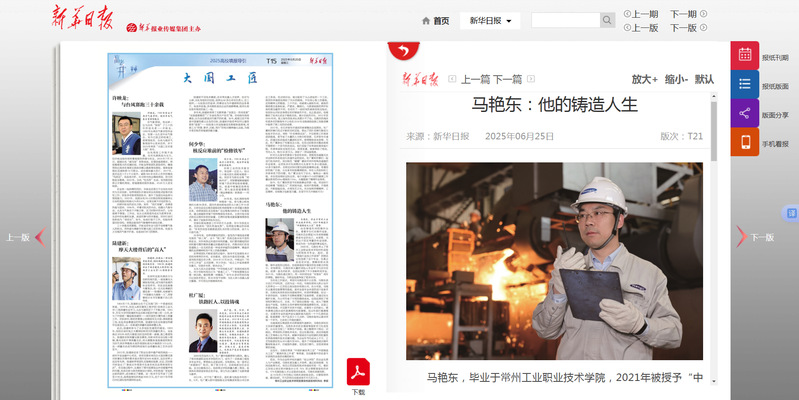Go to previous issue 上一期
This screenshot has width=799, height=400.
[641, 14]
